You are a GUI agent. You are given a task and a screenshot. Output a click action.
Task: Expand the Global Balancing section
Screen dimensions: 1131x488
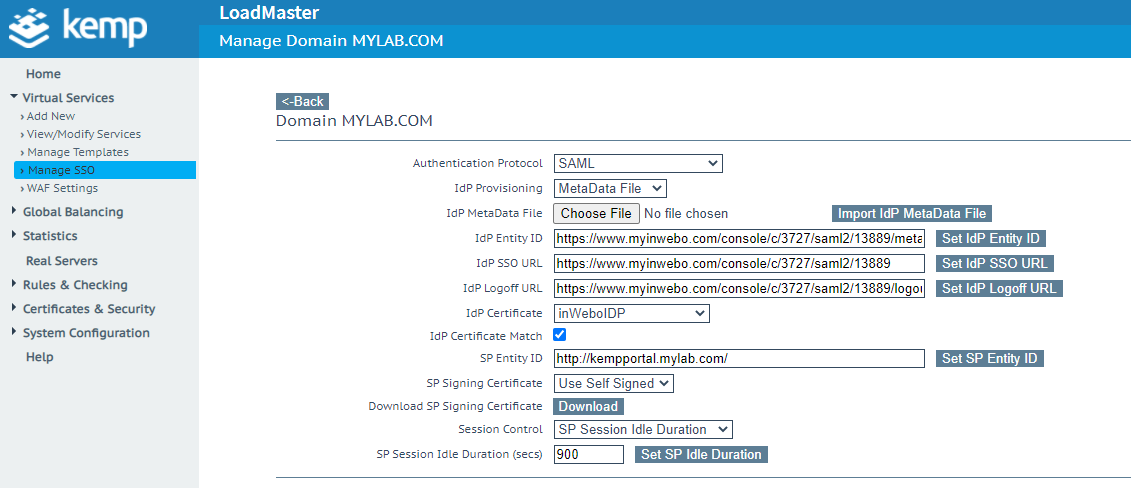click(72, 212)
